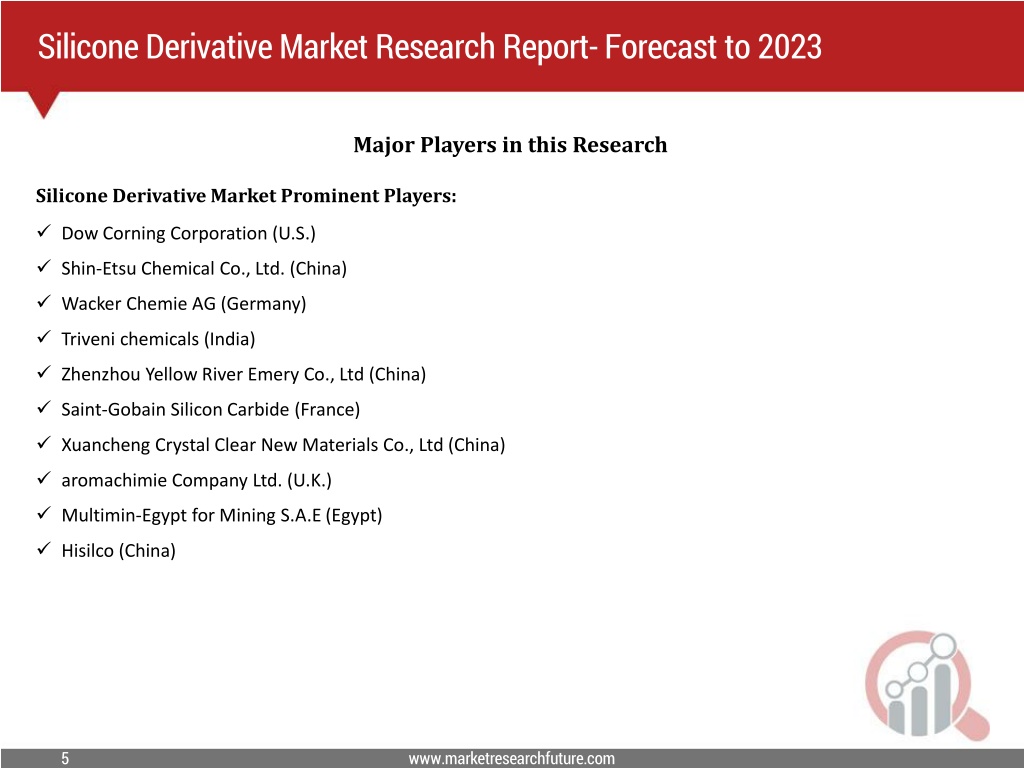Click the checkmark beside Shin-Etsu Chemical

(x=44, y=266)
